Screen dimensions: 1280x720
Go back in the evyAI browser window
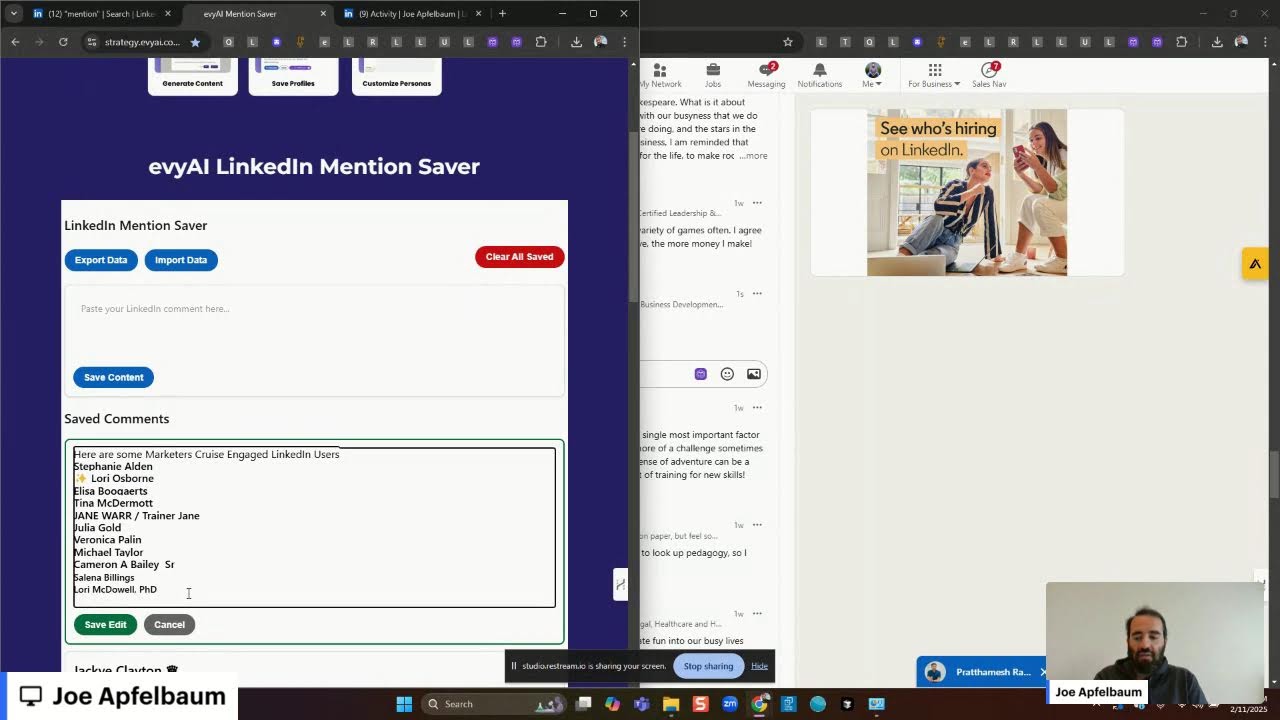15,42
